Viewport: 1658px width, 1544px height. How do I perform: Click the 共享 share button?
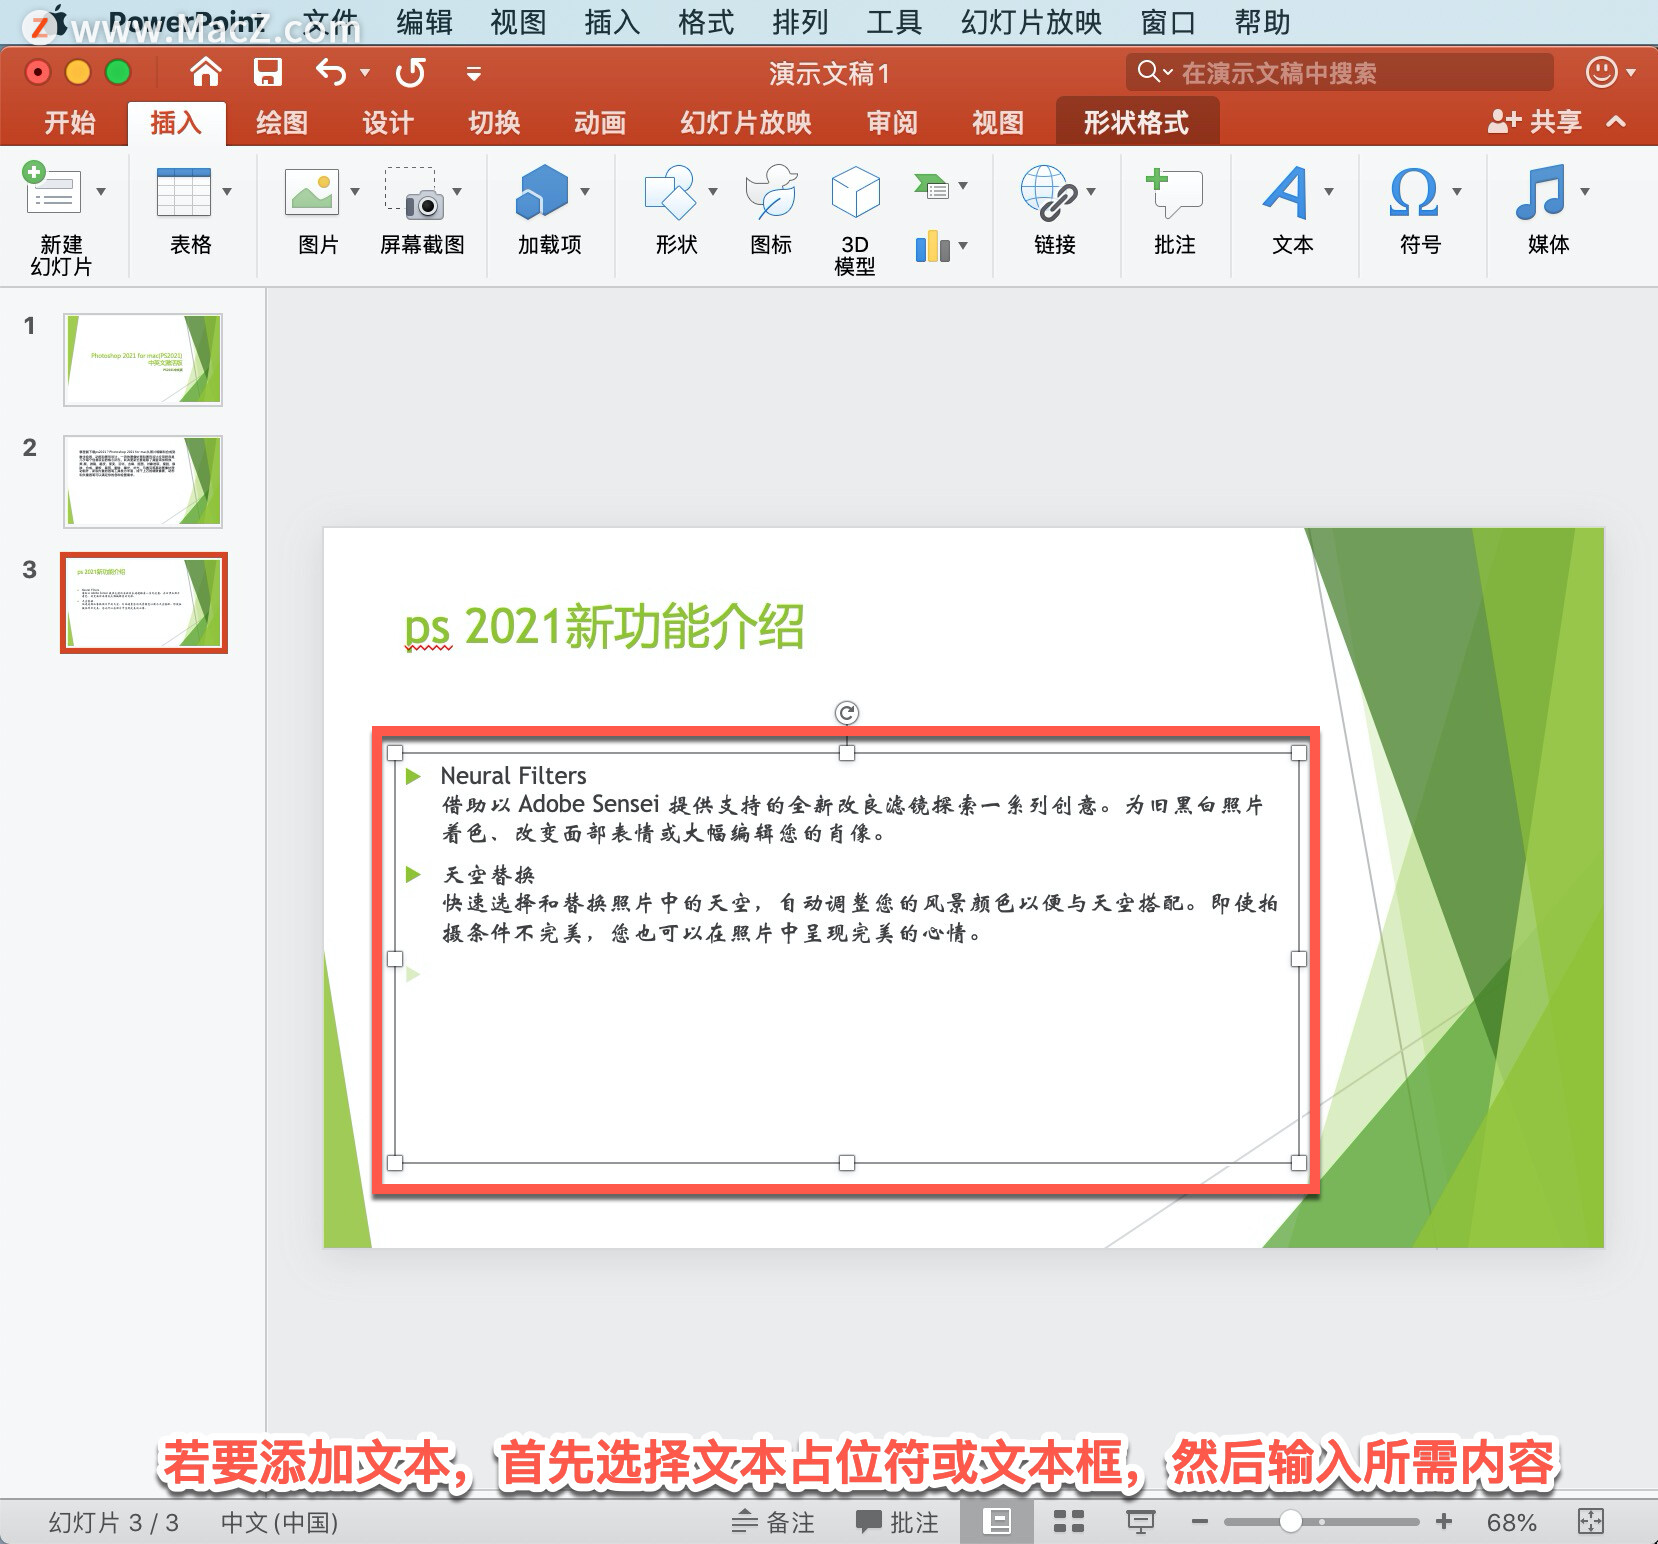click(x=1535, y=122)
